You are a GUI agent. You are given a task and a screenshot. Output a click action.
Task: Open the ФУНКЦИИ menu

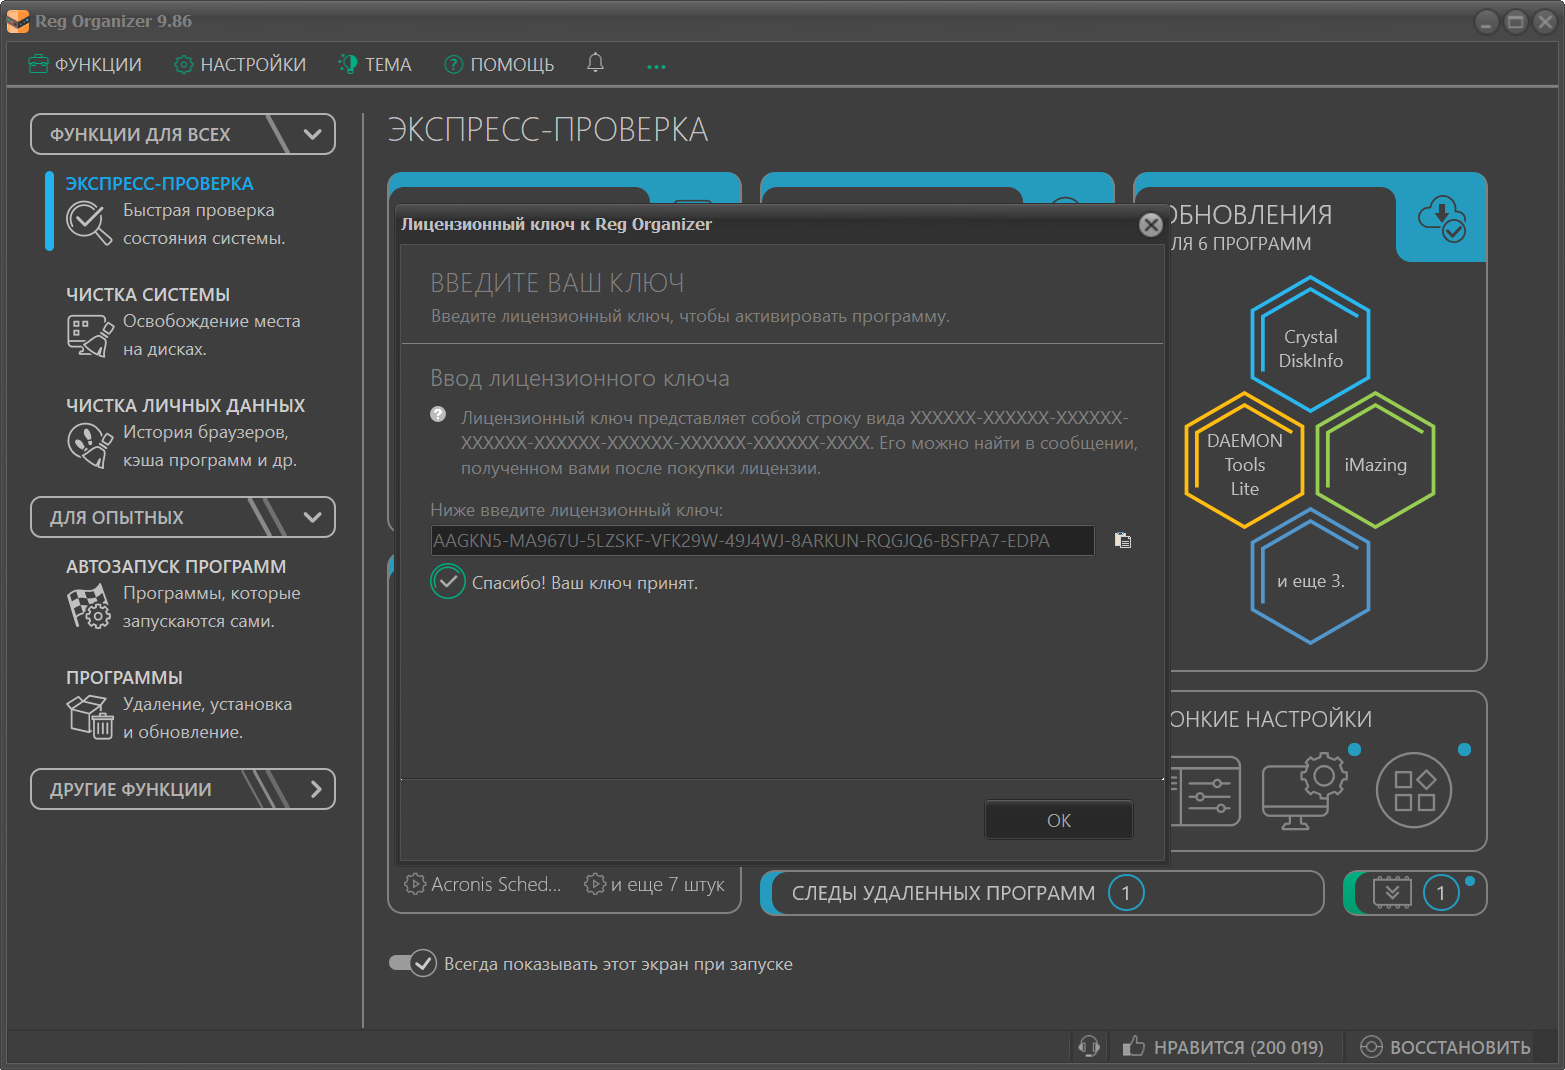pos(86,64)
